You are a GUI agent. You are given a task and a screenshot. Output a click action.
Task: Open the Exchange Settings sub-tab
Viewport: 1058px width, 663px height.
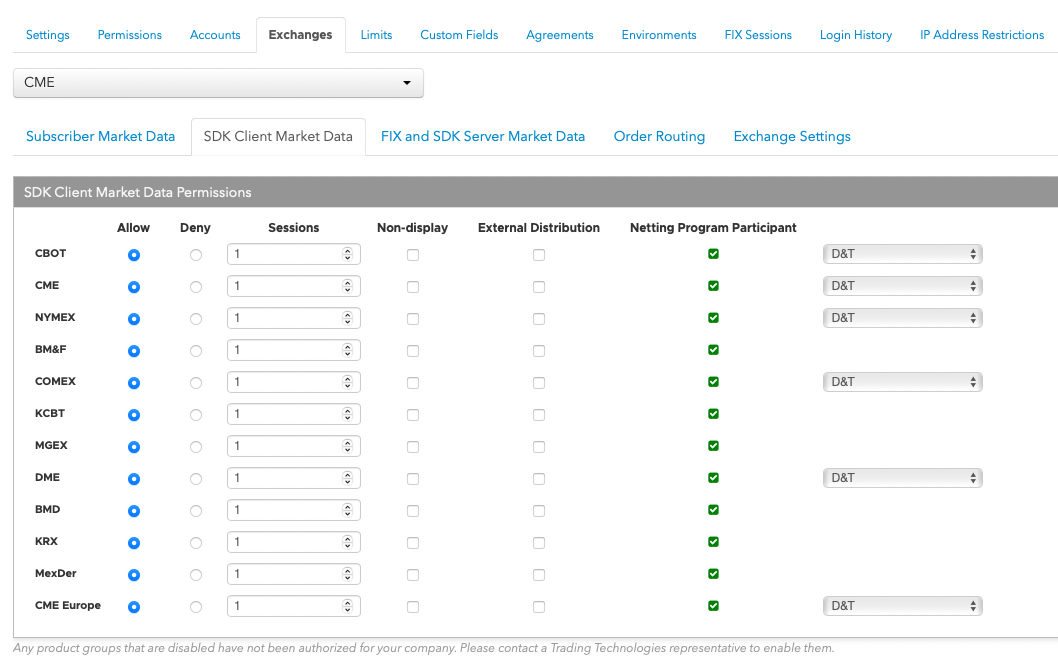[792, 137]
